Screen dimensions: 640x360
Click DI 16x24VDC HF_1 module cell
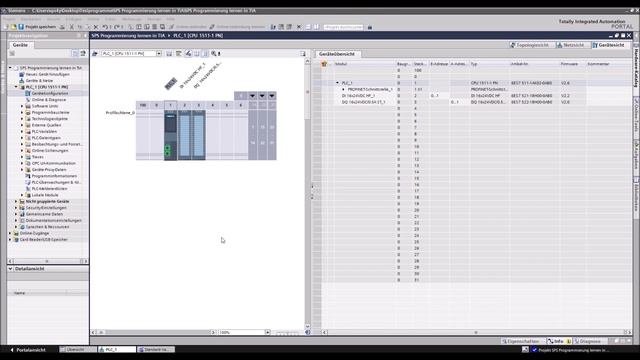click(358, 96)
